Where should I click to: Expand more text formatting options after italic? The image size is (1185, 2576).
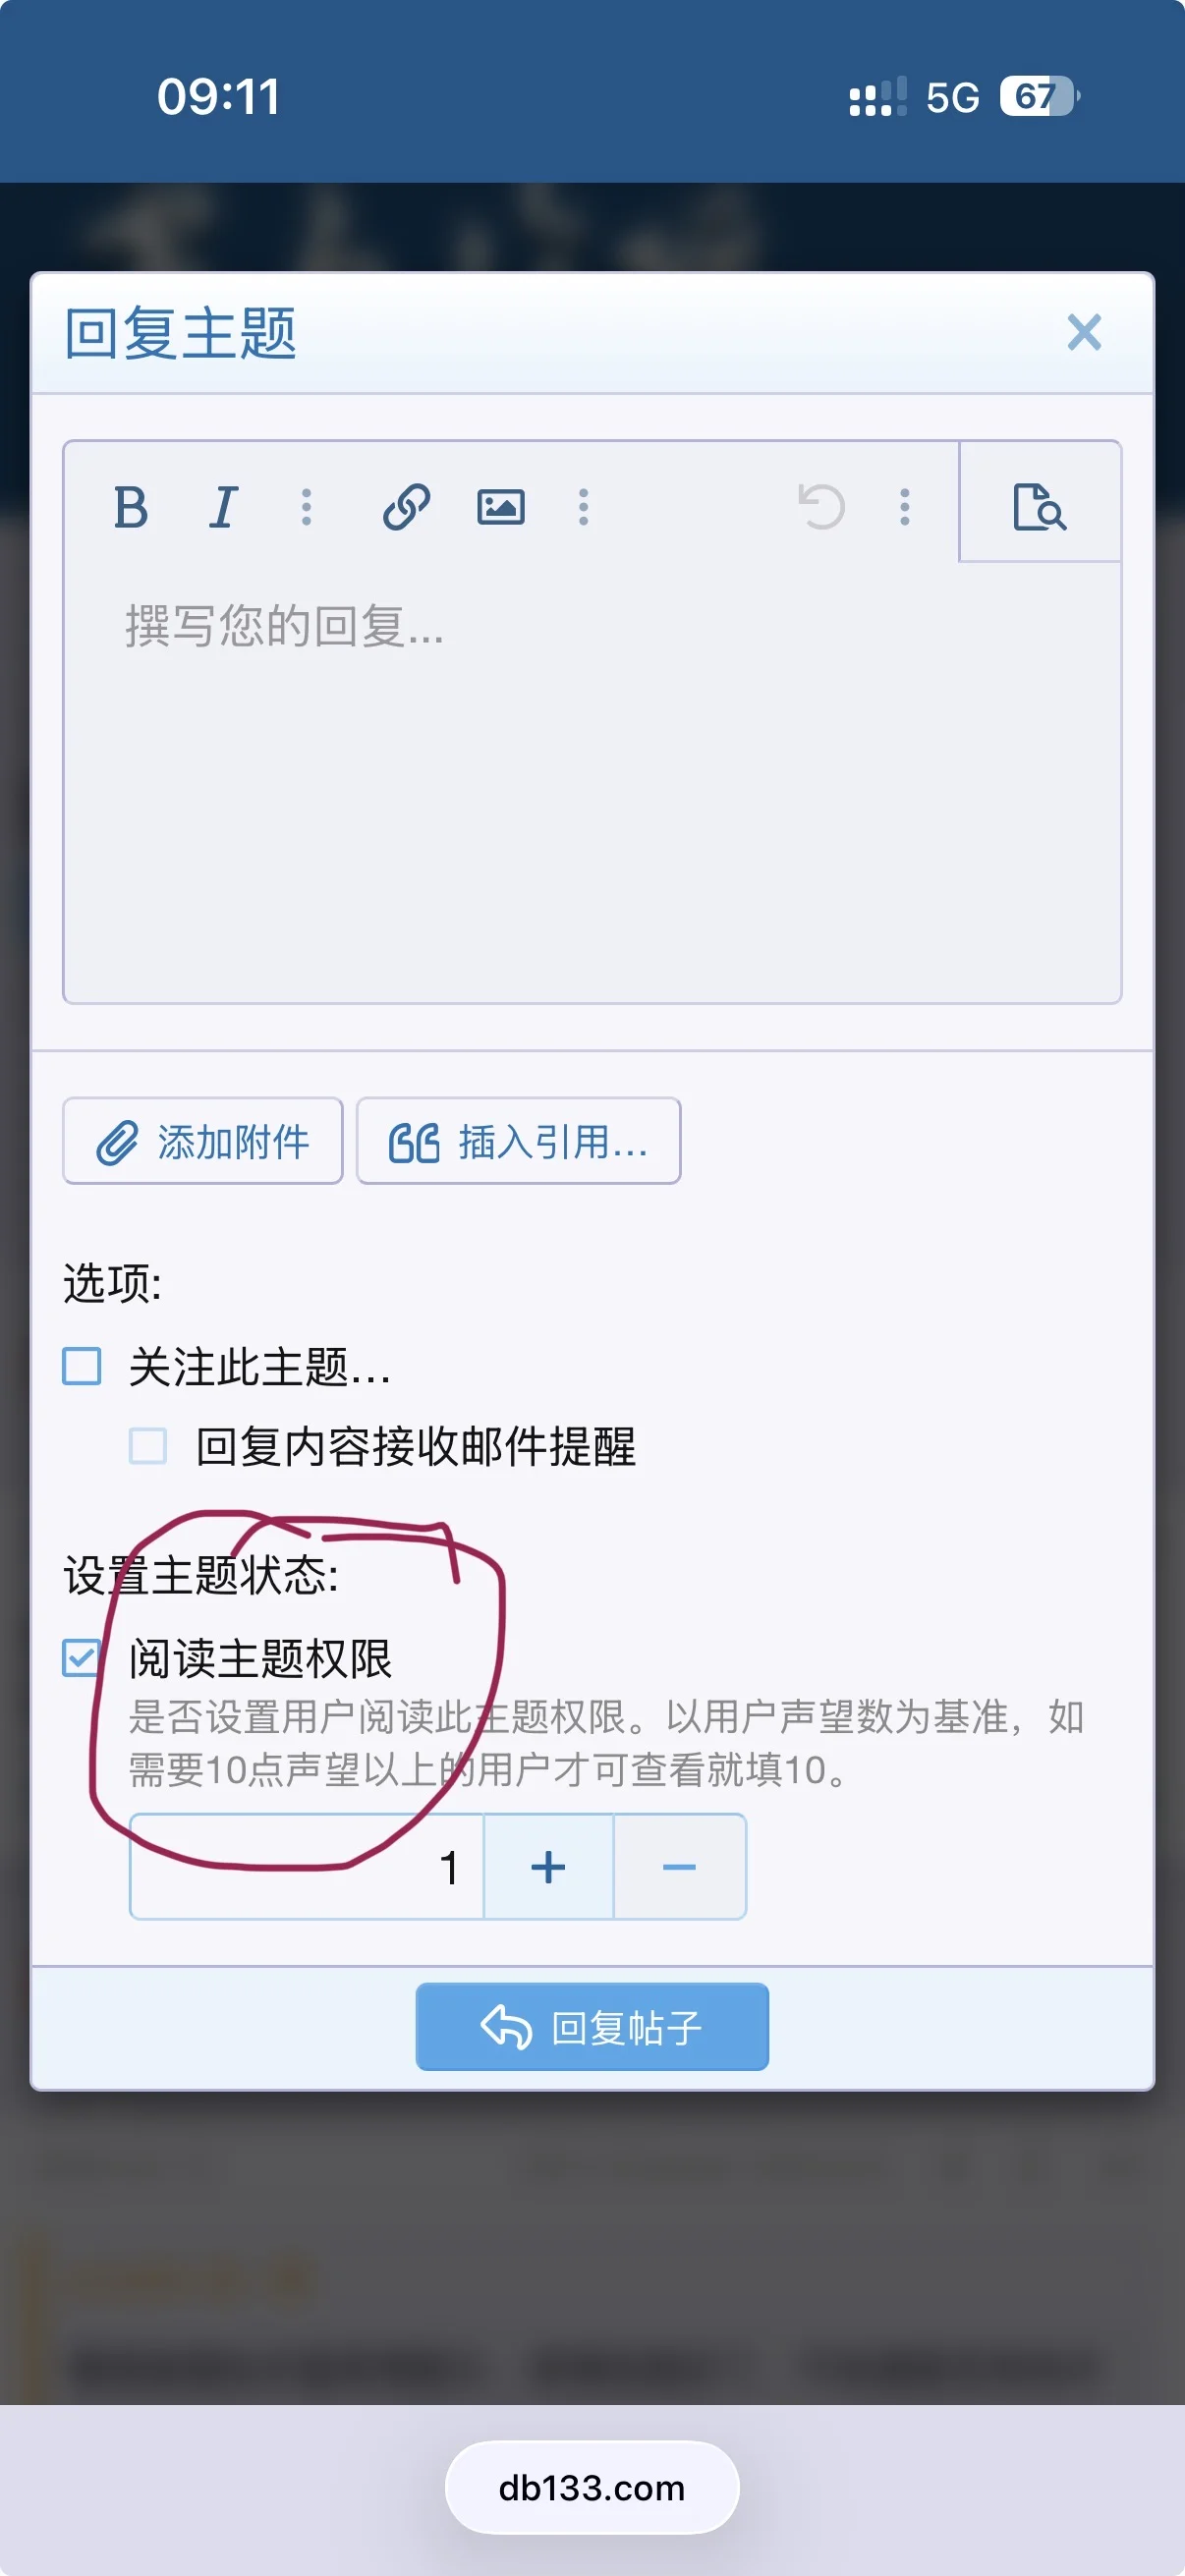[306, 507]
